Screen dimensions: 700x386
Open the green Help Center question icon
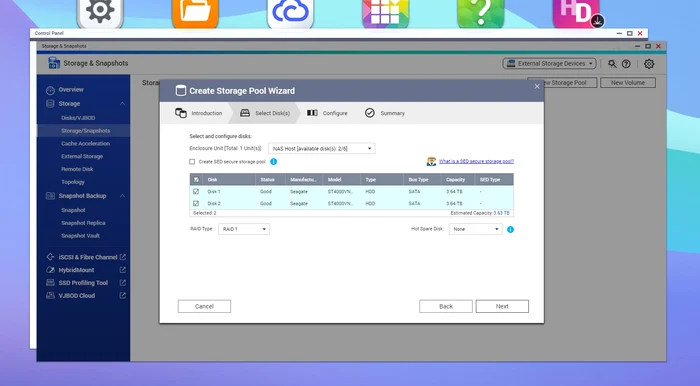(x=481, y=13)
